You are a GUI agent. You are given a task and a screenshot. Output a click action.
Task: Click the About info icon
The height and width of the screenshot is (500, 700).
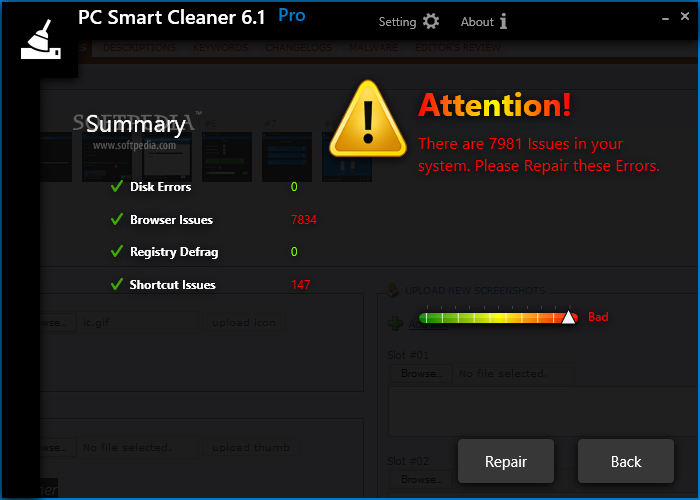click(503, 21)
